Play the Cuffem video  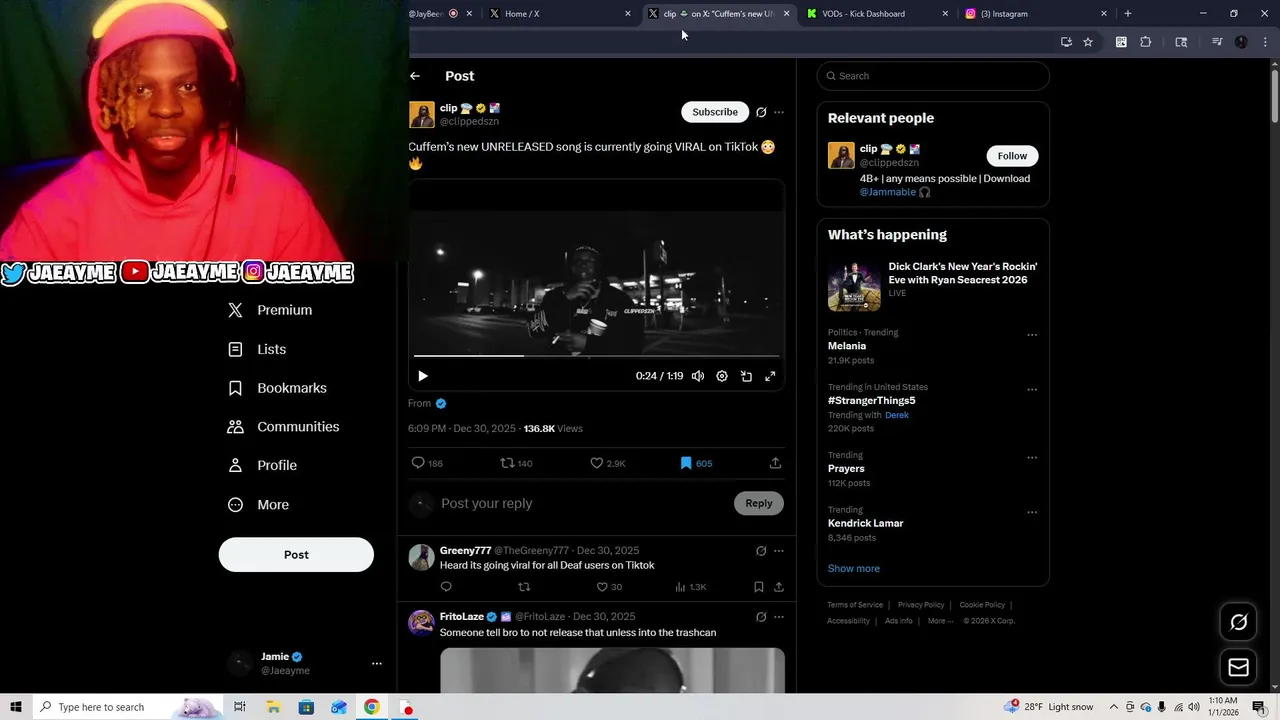(422, 376)
